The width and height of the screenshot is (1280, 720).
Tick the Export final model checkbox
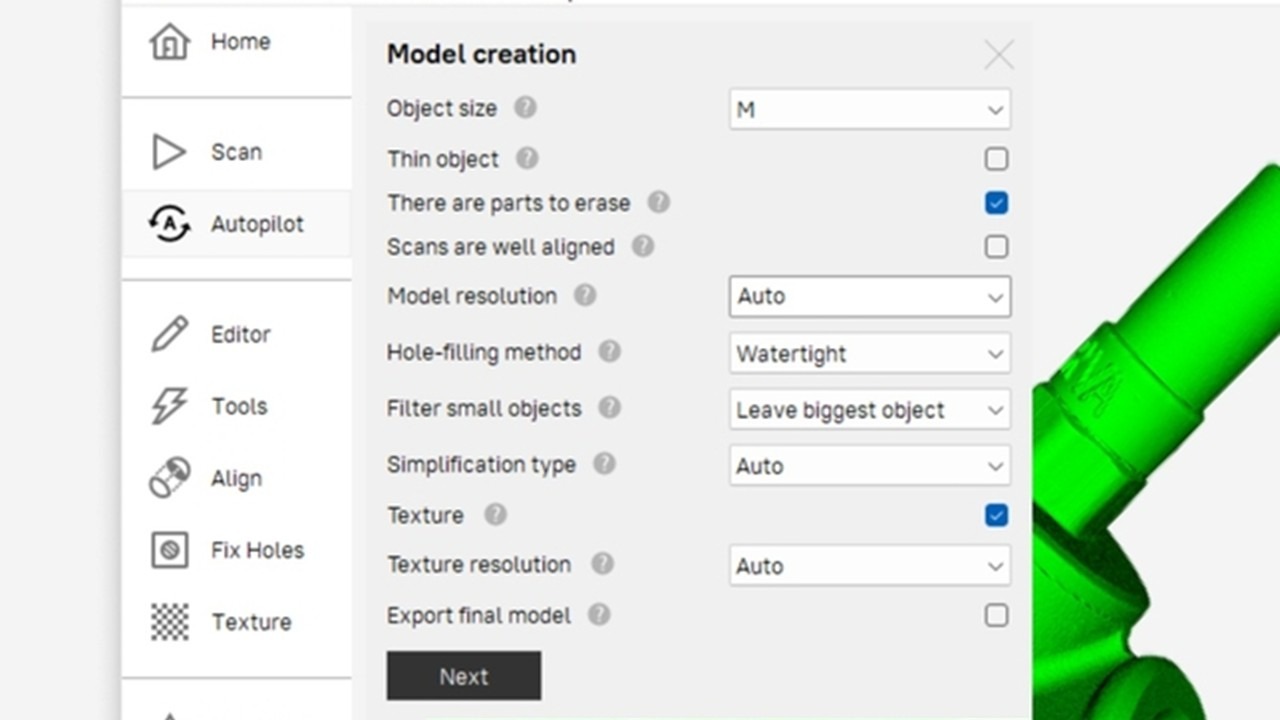(x=996, y=615)
